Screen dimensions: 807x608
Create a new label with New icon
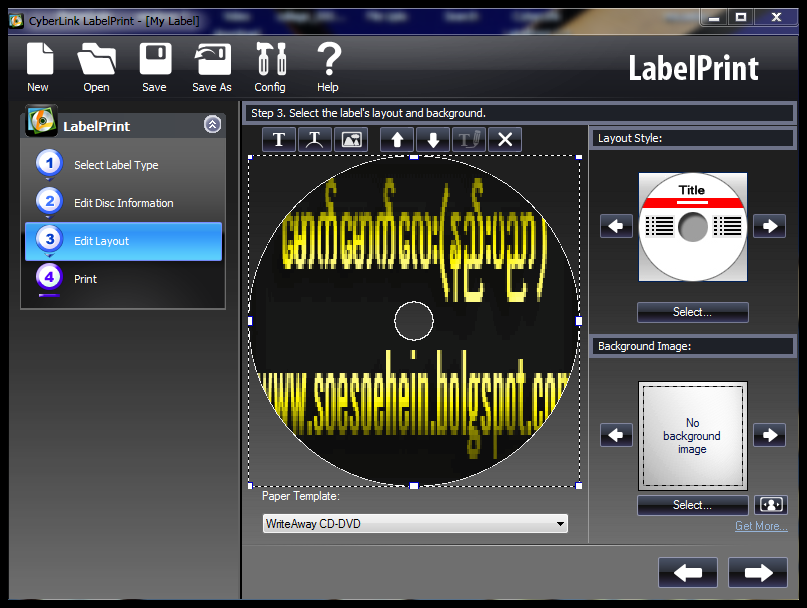[39, 67]
